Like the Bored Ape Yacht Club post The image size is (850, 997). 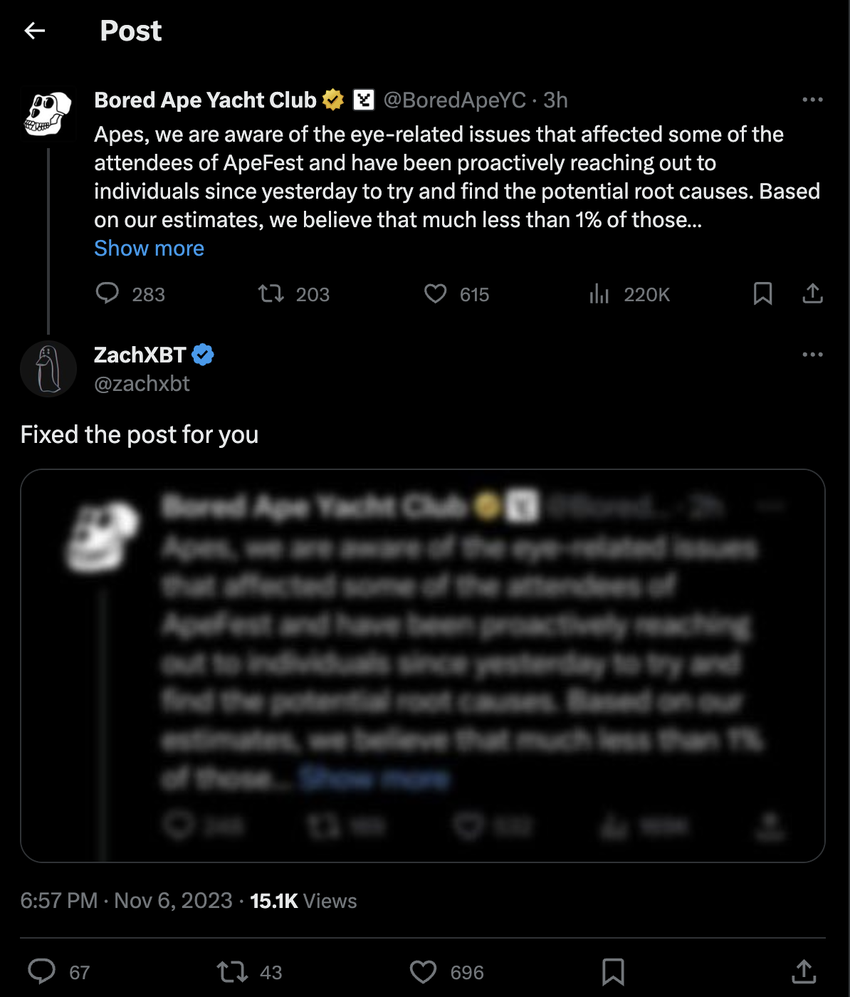(x=435, y=294)
